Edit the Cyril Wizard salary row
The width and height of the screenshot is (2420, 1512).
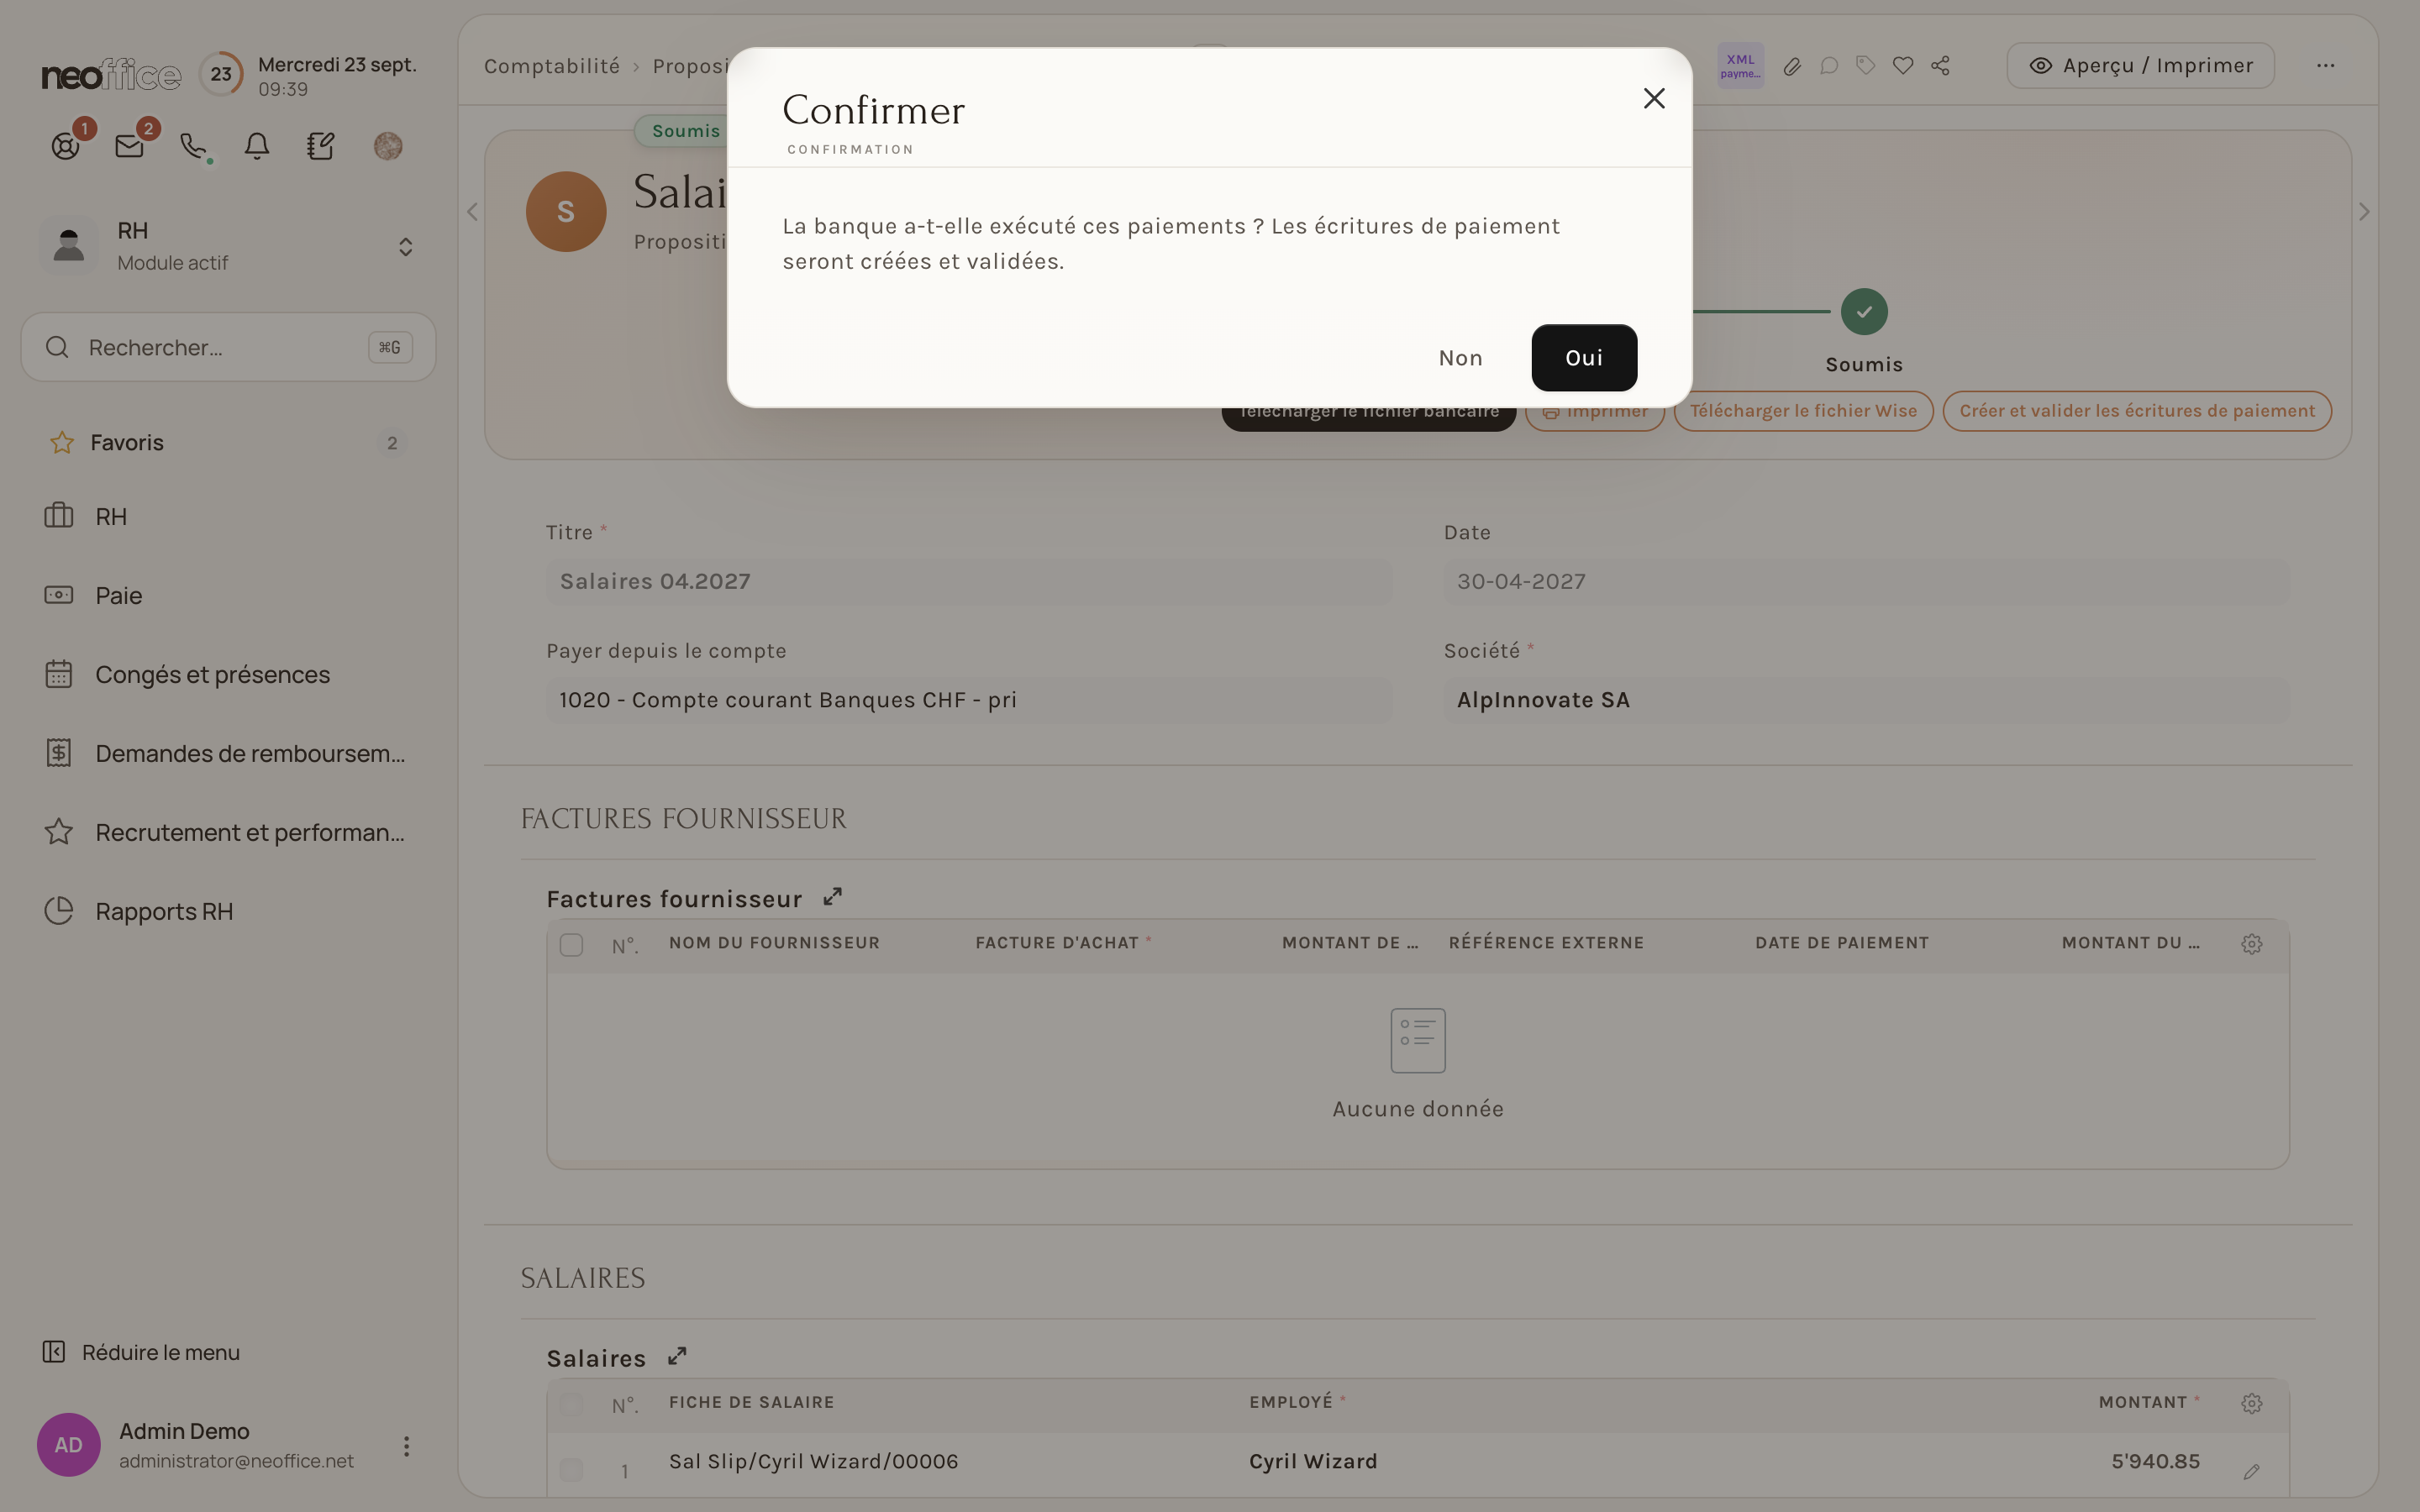2251,1472
